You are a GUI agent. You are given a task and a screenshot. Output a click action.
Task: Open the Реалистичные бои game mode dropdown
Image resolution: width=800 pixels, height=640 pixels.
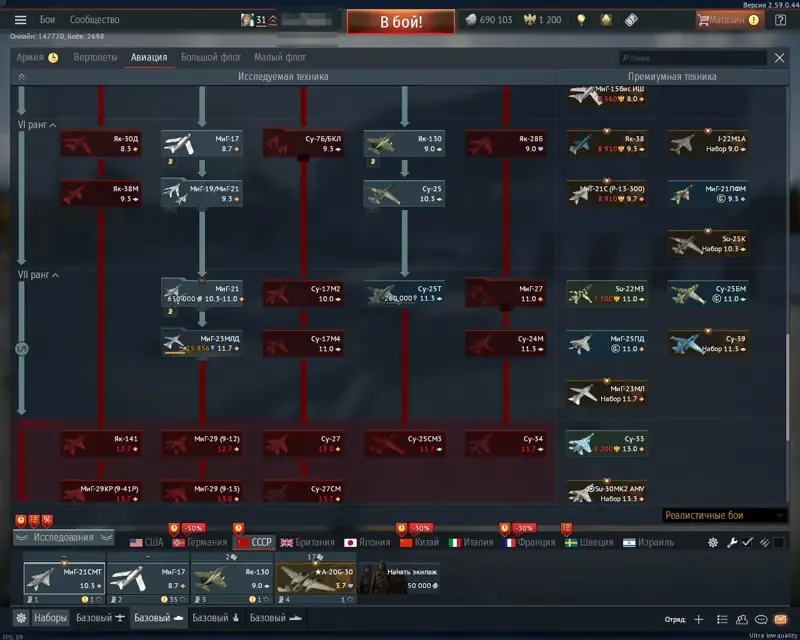[x=724, y=515]
